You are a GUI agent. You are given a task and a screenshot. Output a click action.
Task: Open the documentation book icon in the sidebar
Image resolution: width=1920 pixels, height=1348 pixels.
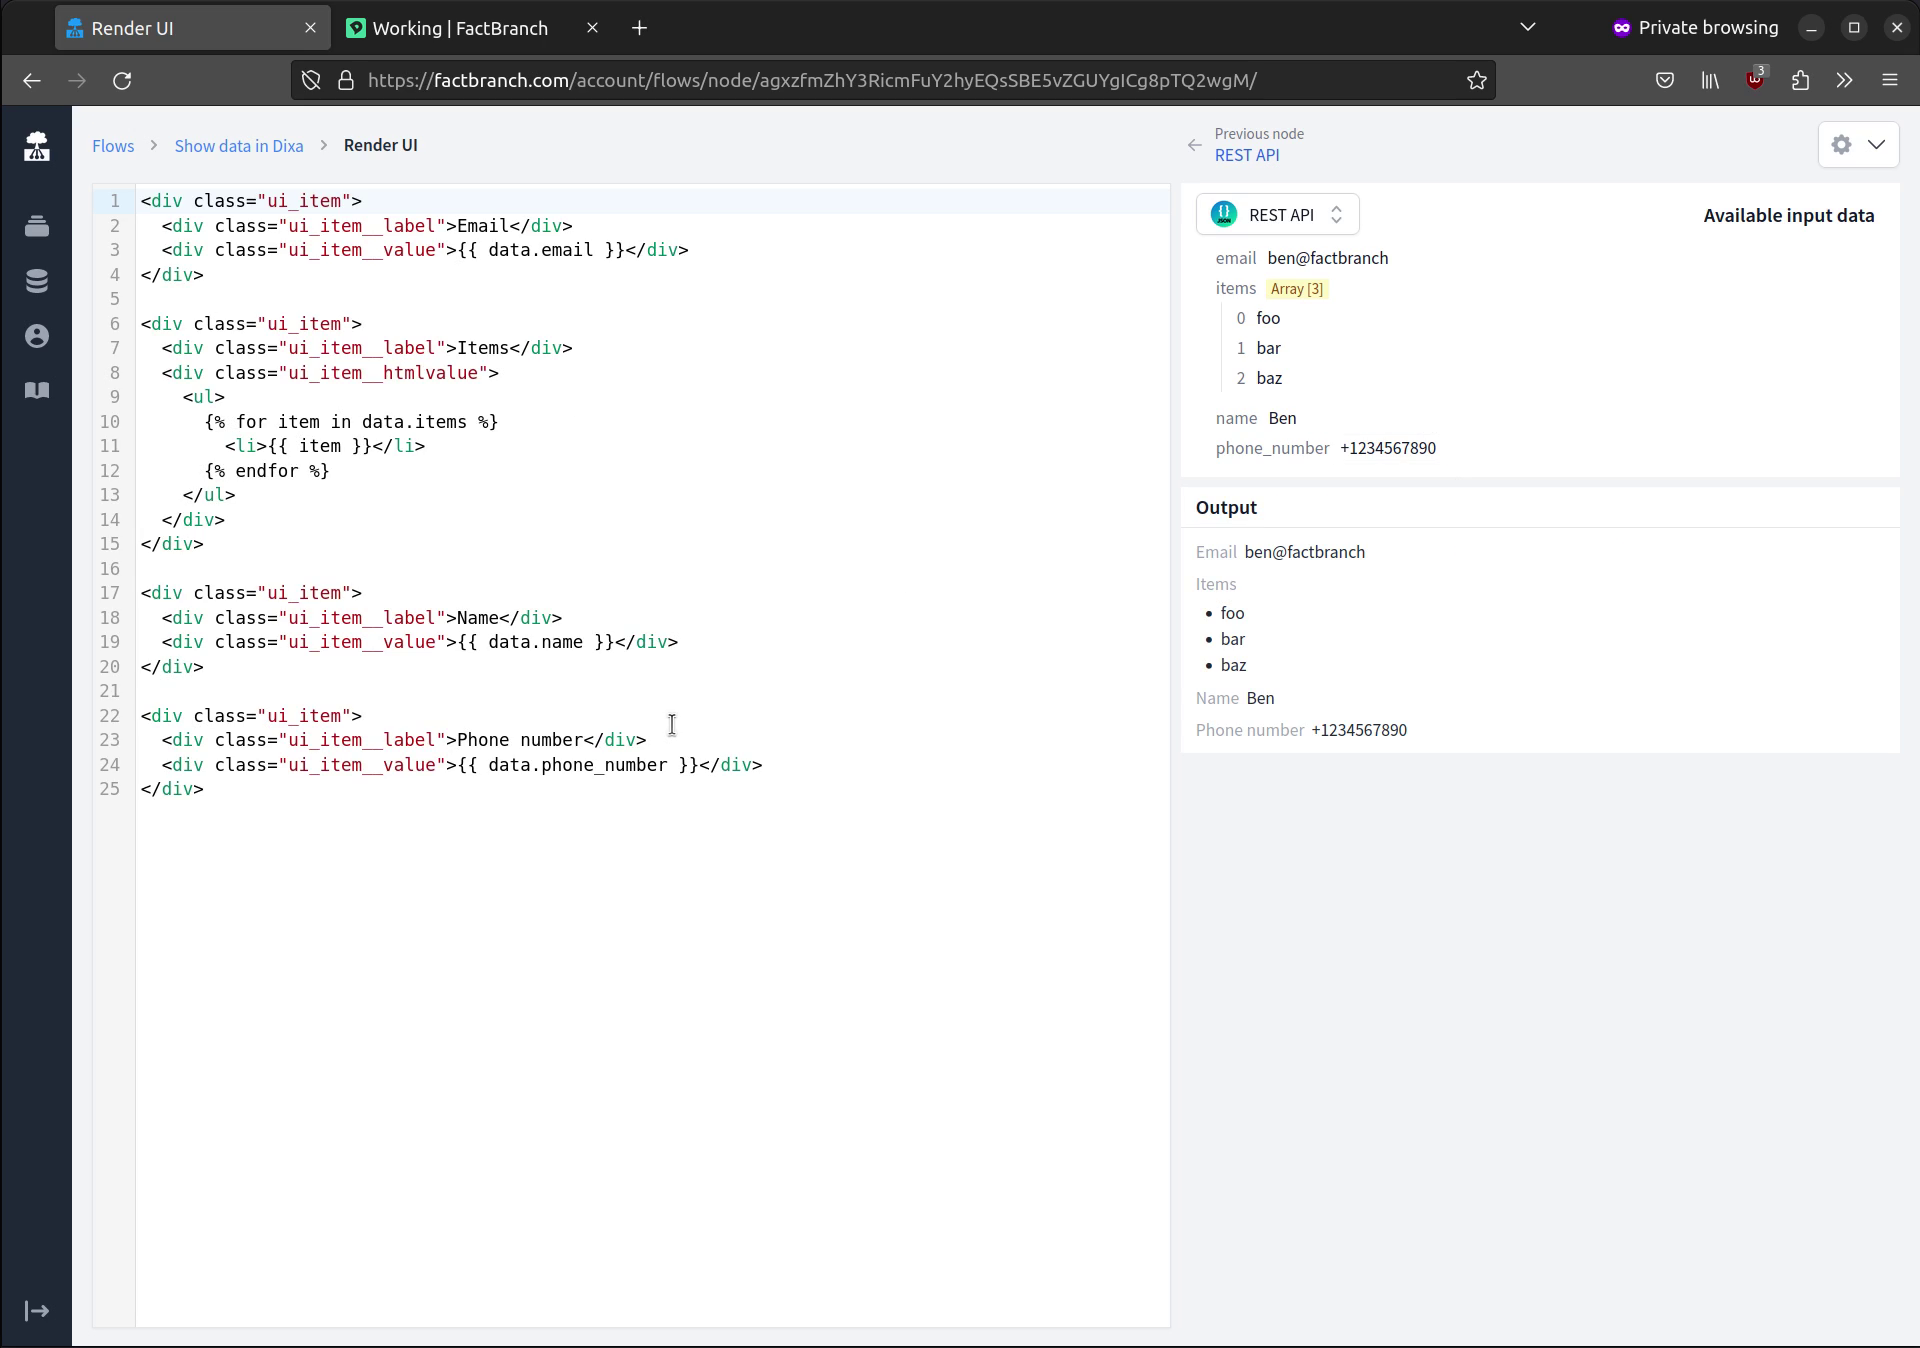coord(37,390)
